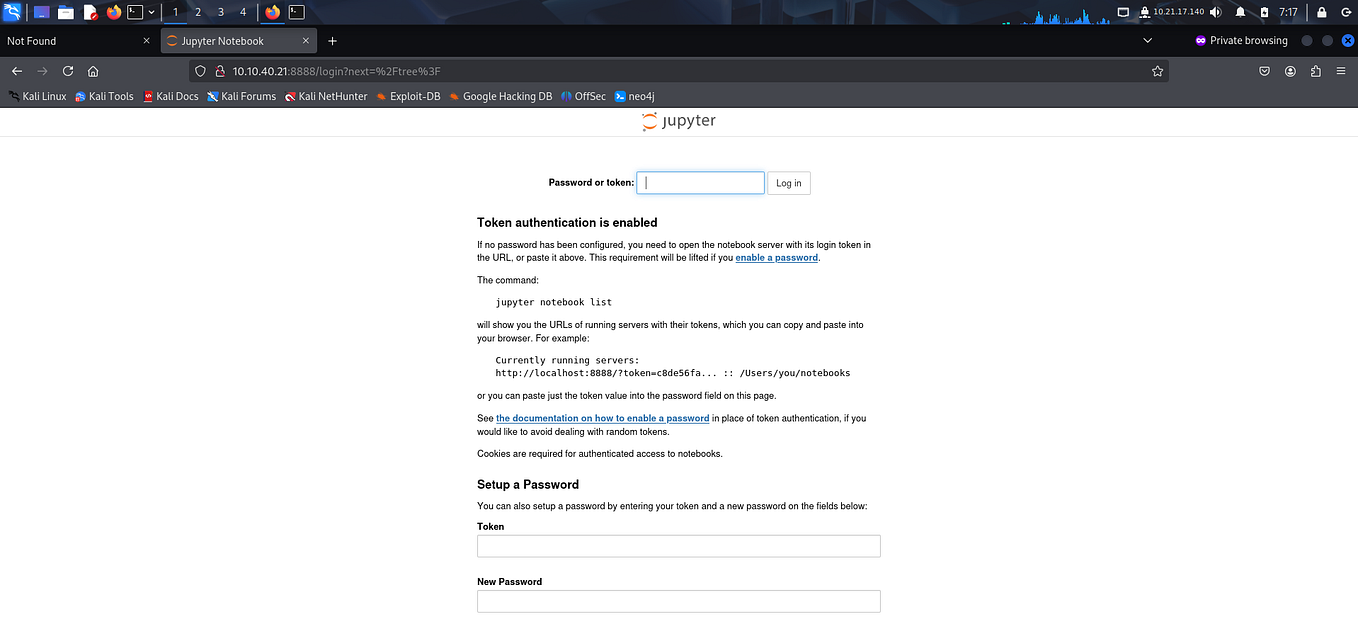Reload the Jupyter login page
Image resolution: width=1358 pixels, height=622 pixels.
click(67, 71)
